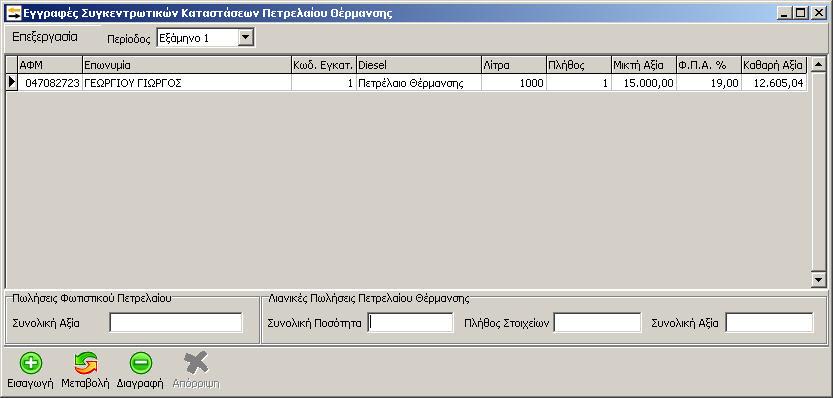Click the green Εισαγωγή plus icon
833x398 pixels.
pos(31,363)
